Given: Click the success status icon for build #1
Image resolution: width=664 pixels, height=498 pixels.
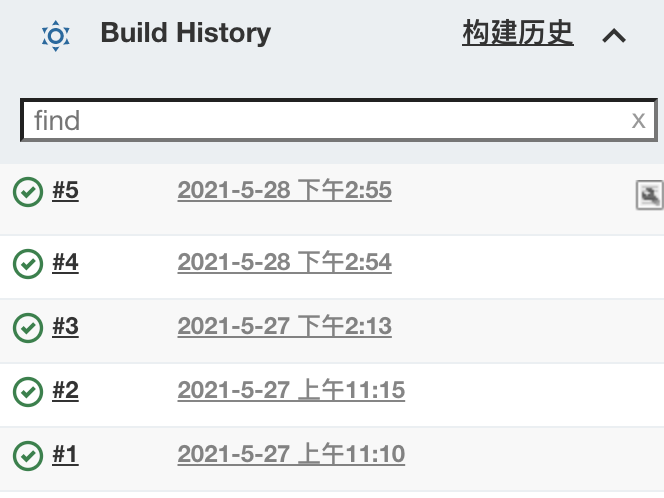Looking at the screenshot, I should (28, 456).
